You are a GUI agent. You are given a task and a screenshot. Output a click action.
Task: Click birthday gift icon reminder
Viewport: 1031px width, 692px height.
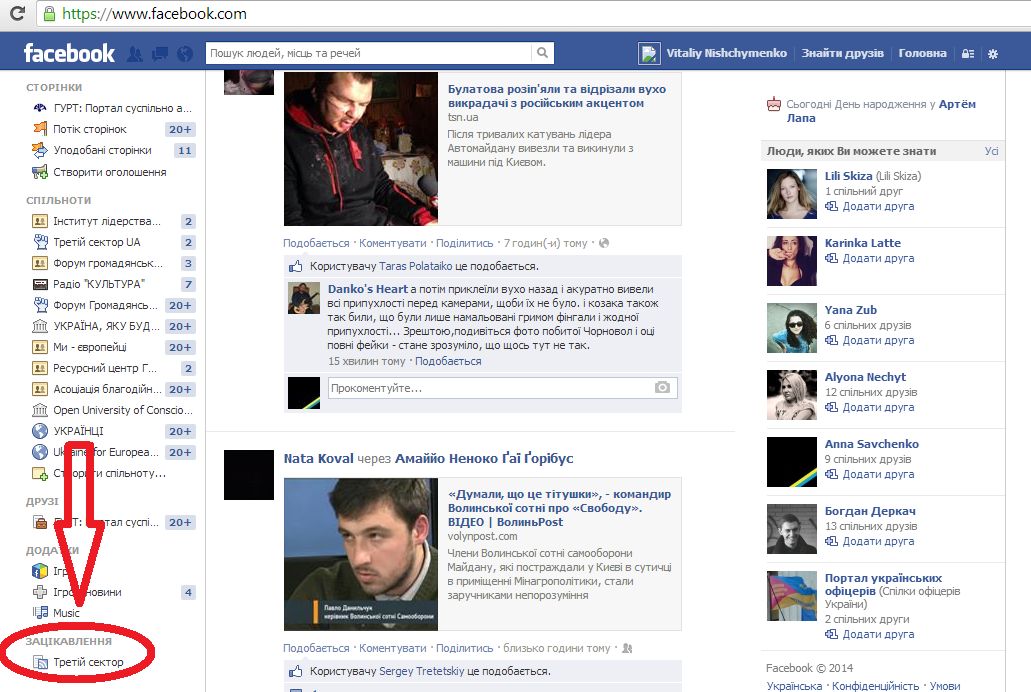774,104
